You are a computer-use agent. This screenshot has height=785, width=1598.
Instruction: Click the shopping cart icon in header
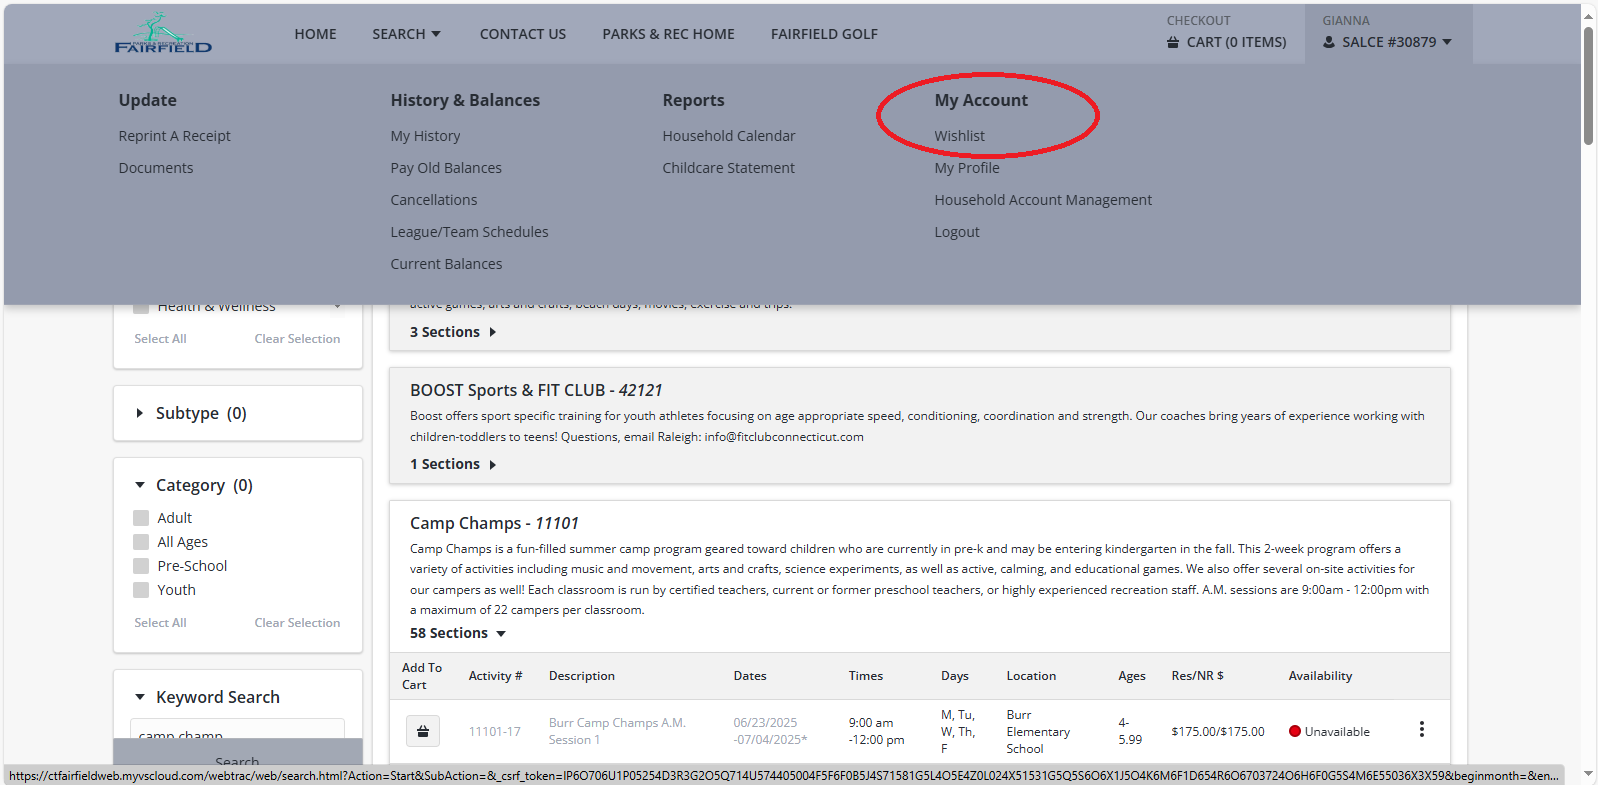[1173, 43]
